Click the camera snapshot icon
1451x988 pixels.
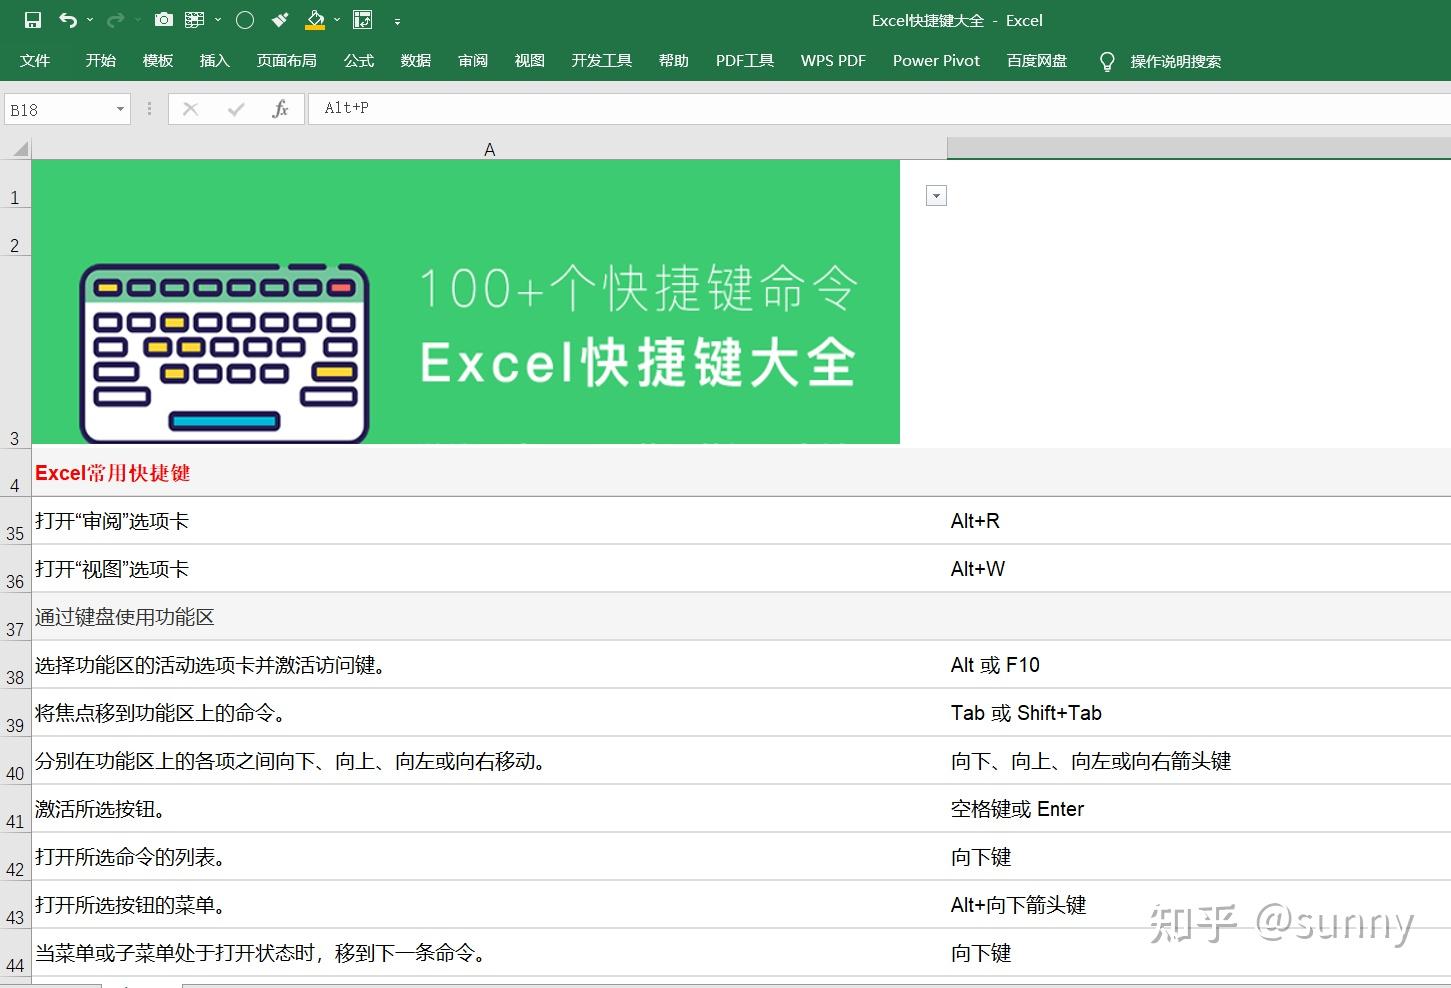click(164, 20)
